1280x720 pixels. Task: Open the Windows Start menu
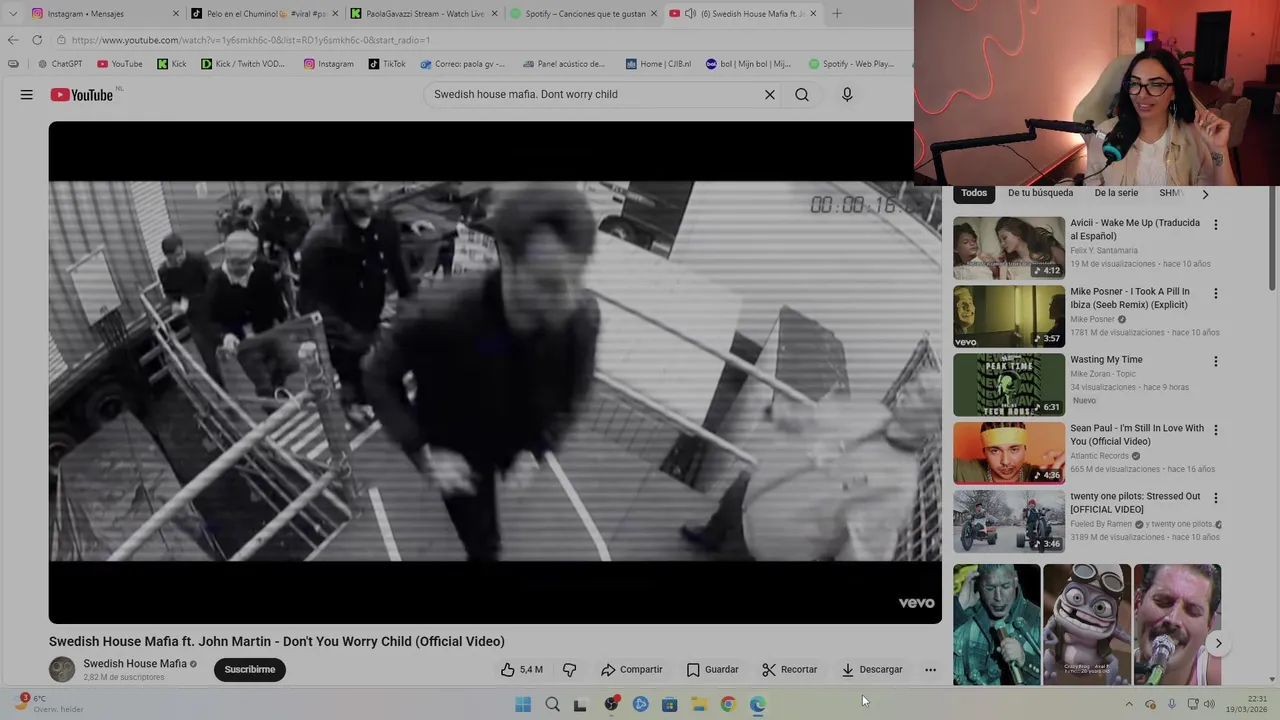(x=523, y=705)
